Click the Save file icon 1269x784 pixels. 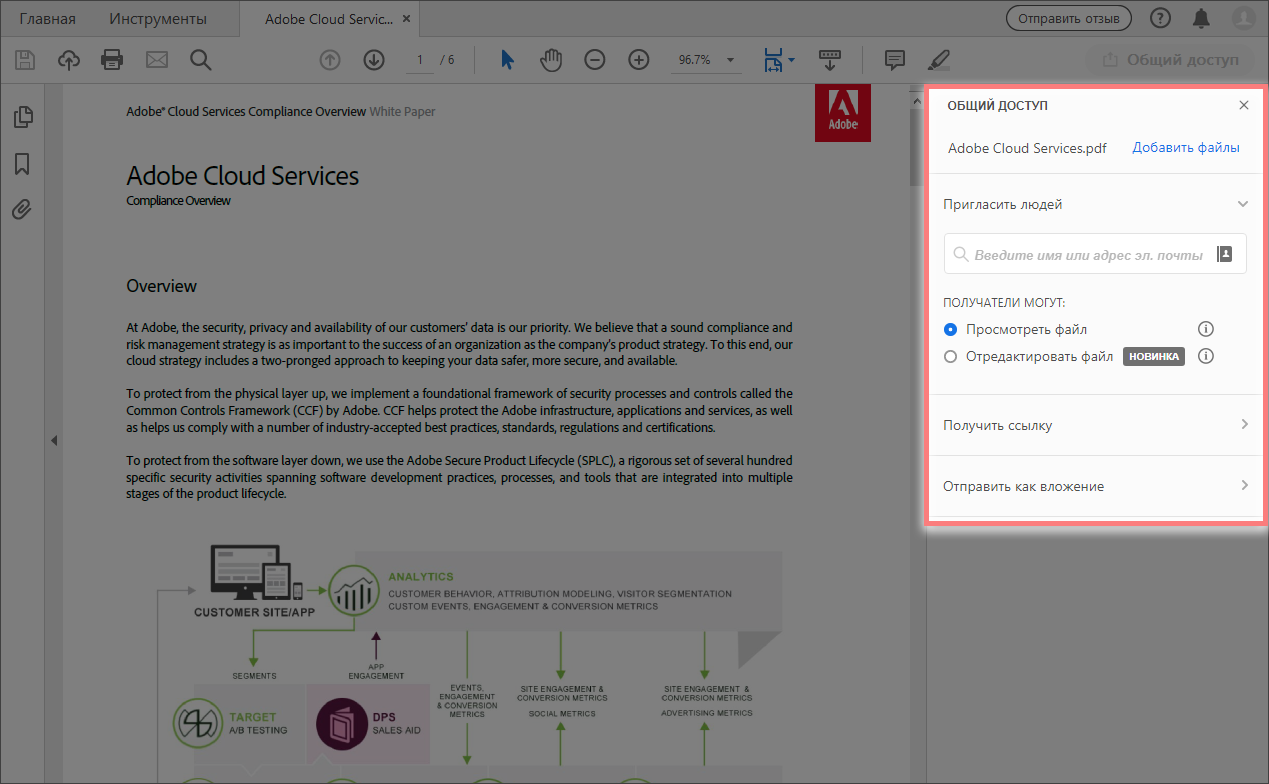25,60
